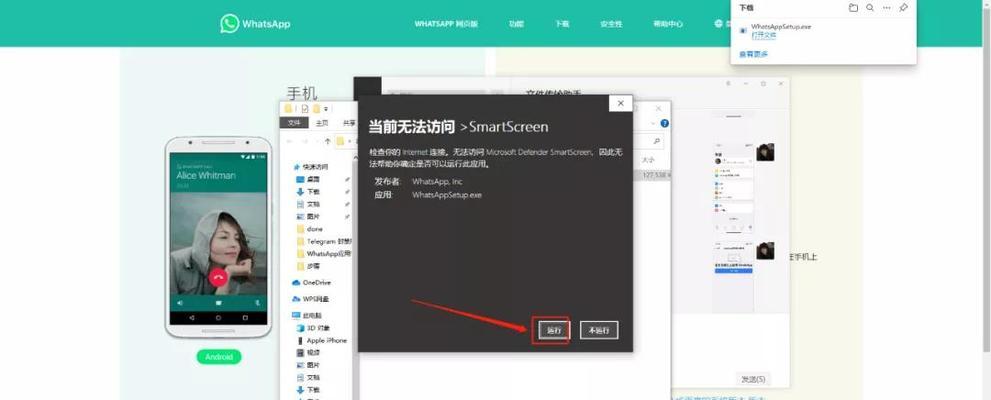Screen dimensions: 991x400
Task: Click the up arrow in File Explorer navigation
Action: [327, 142]
